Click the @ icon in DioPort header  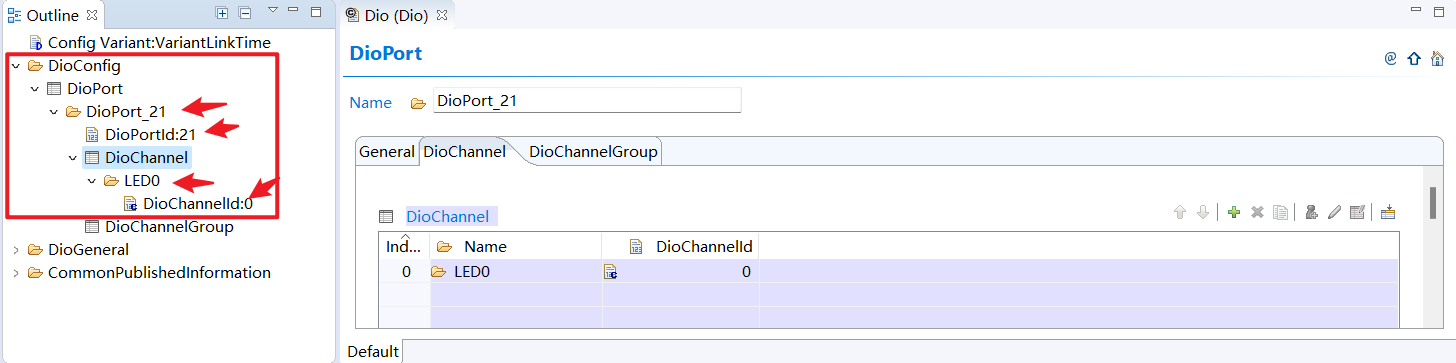coord(1390,58)
